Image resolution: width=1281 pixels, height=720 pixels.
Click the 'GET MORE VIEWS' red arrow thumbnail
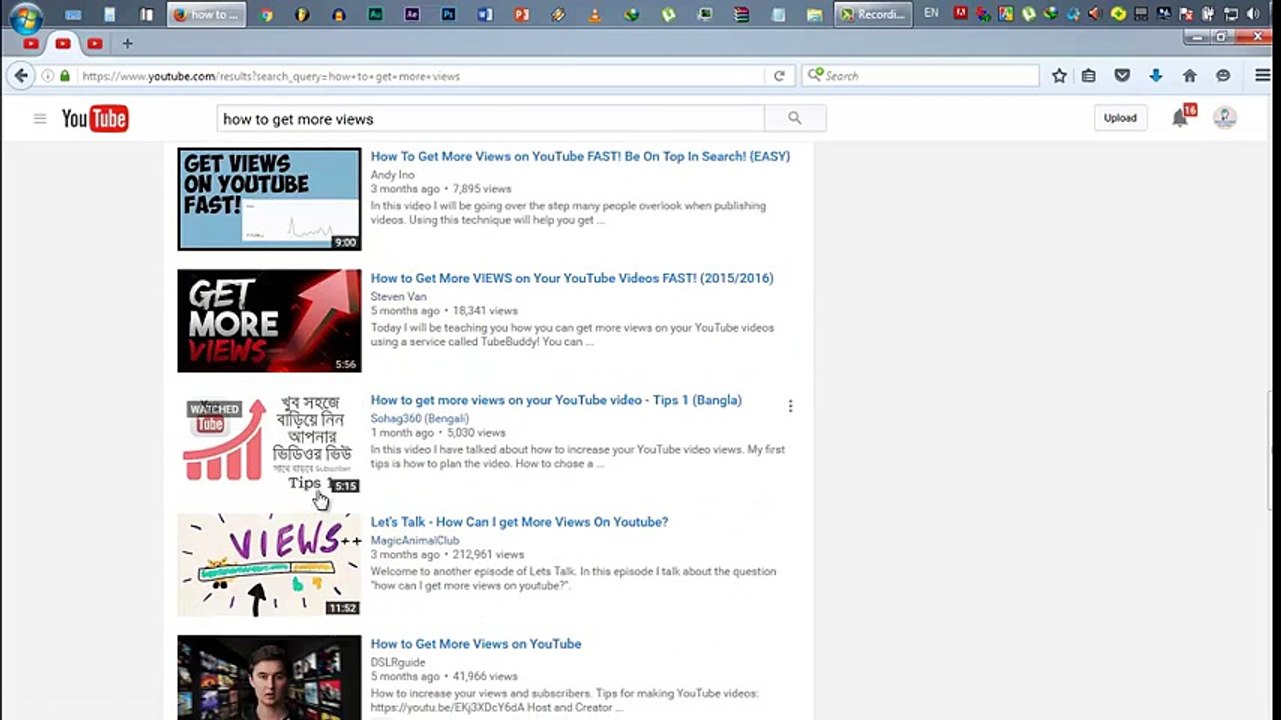[269, 321]
